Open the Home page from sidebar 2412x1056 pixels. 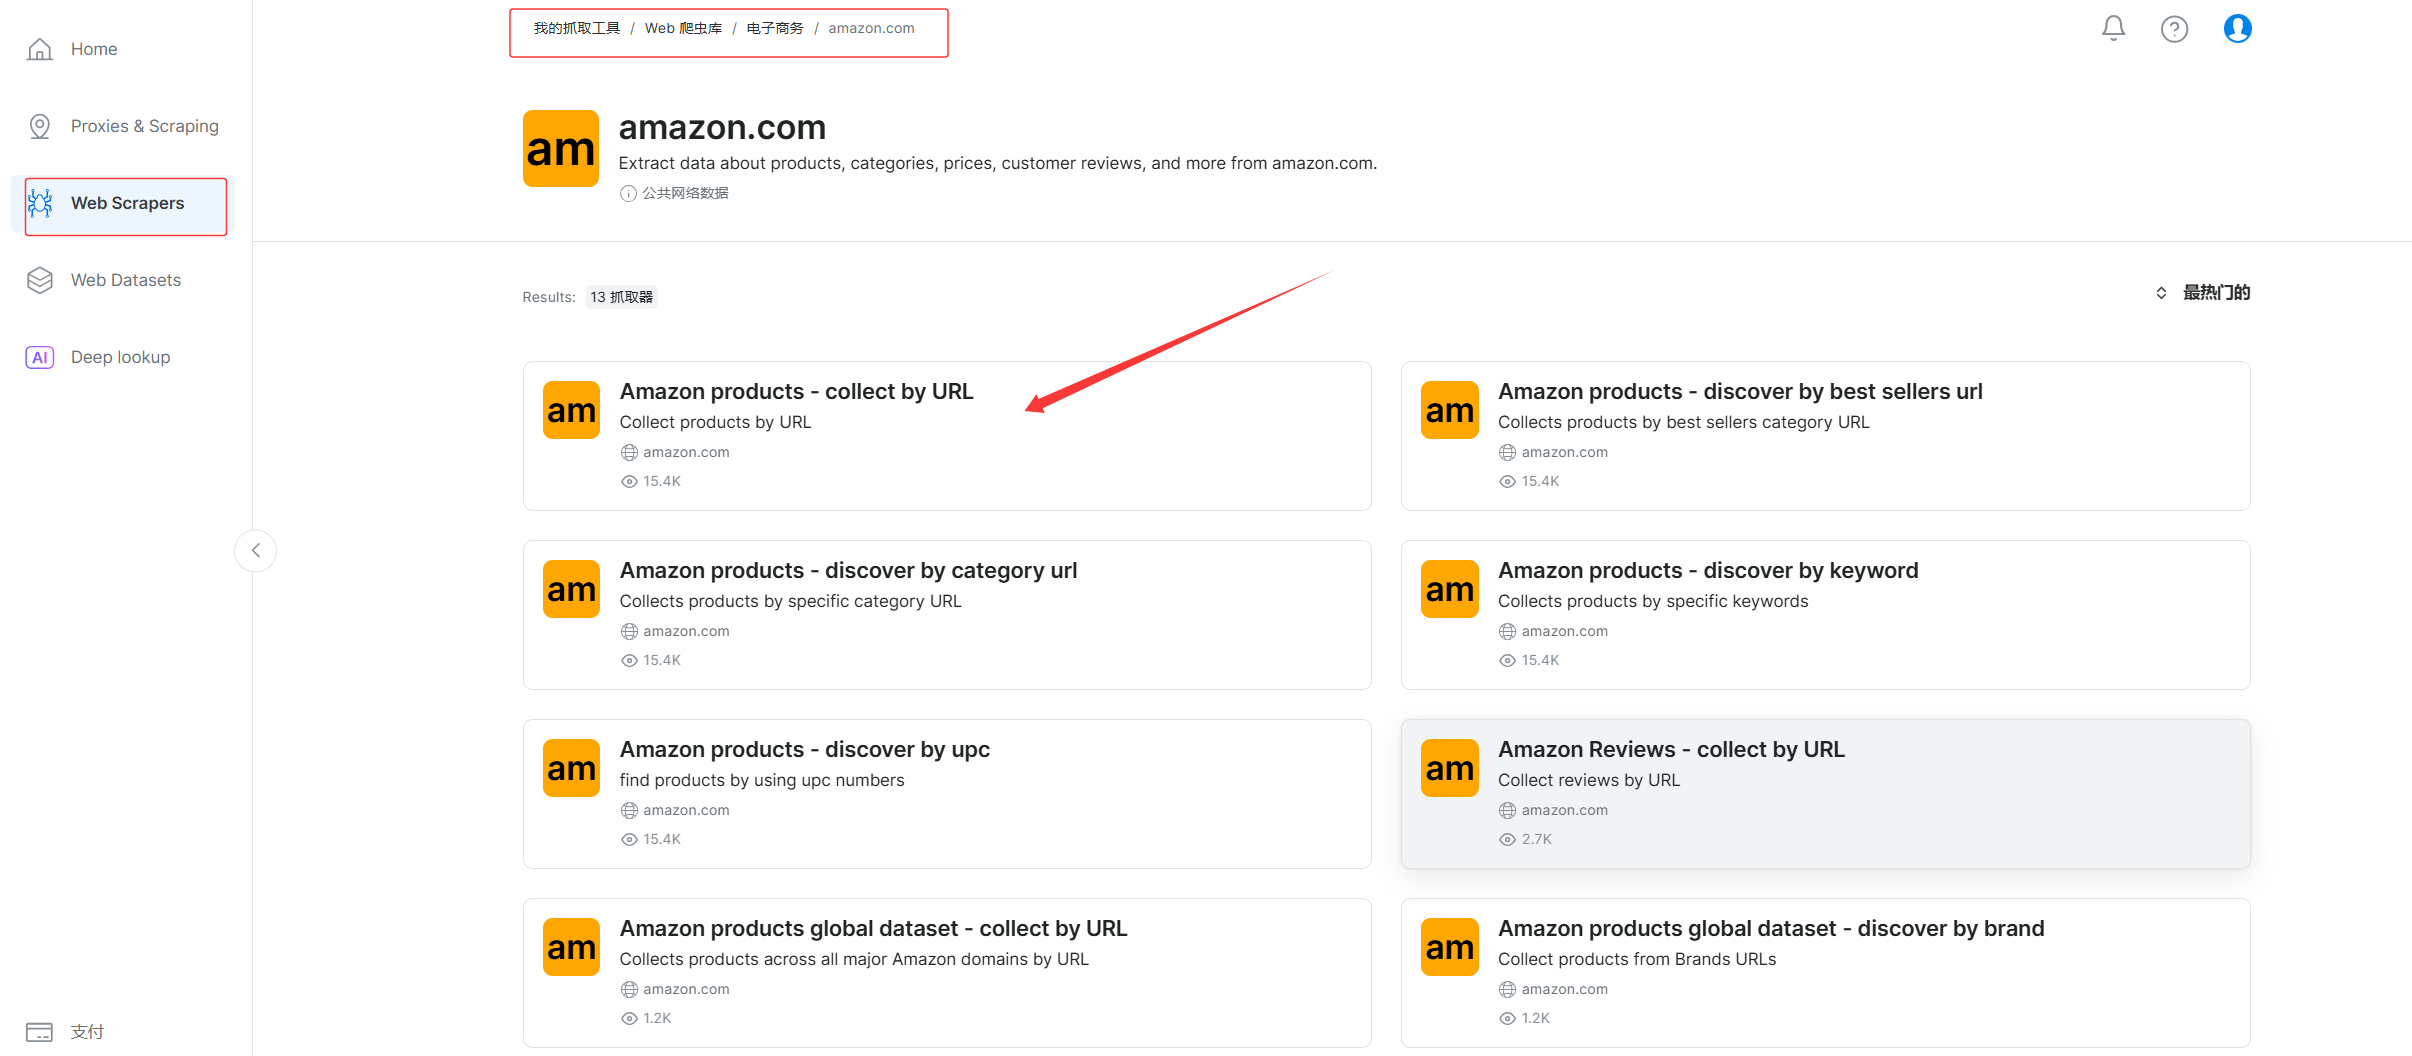point(93,49)
